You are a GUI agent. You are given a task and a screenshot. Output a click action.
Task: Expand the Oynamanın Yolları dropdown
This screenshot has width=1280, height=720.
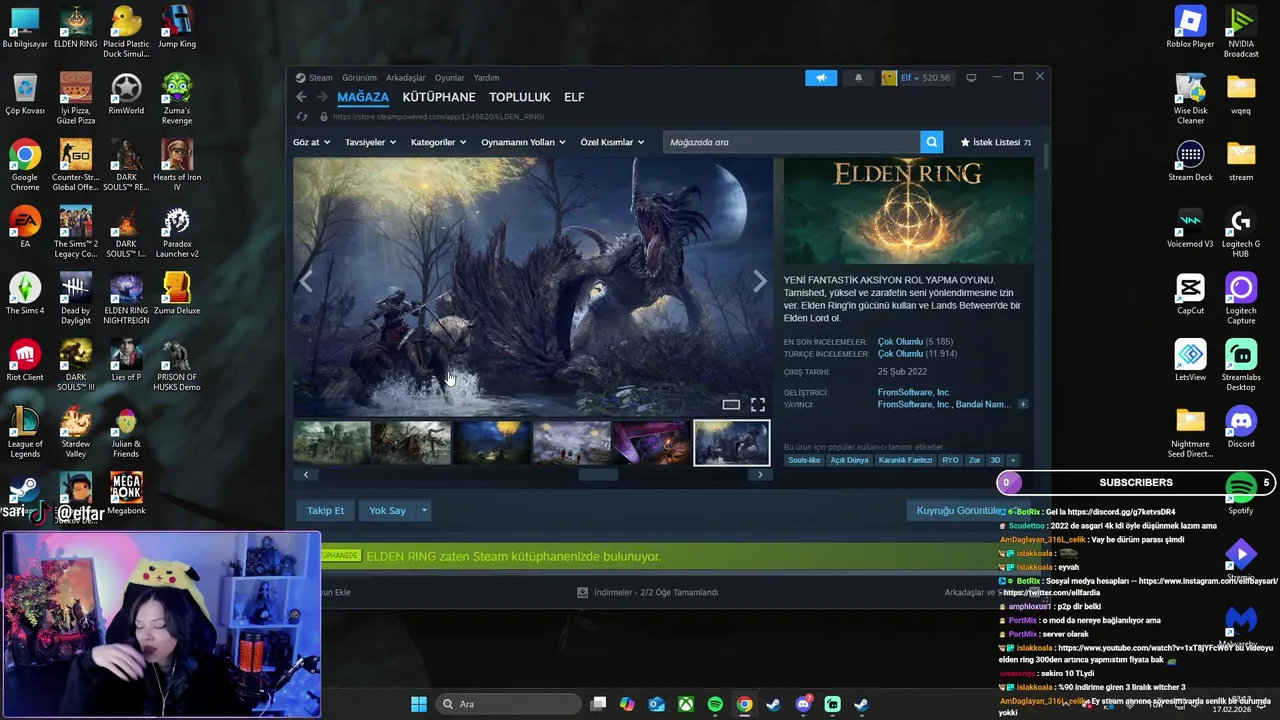[x=524, y=142]
